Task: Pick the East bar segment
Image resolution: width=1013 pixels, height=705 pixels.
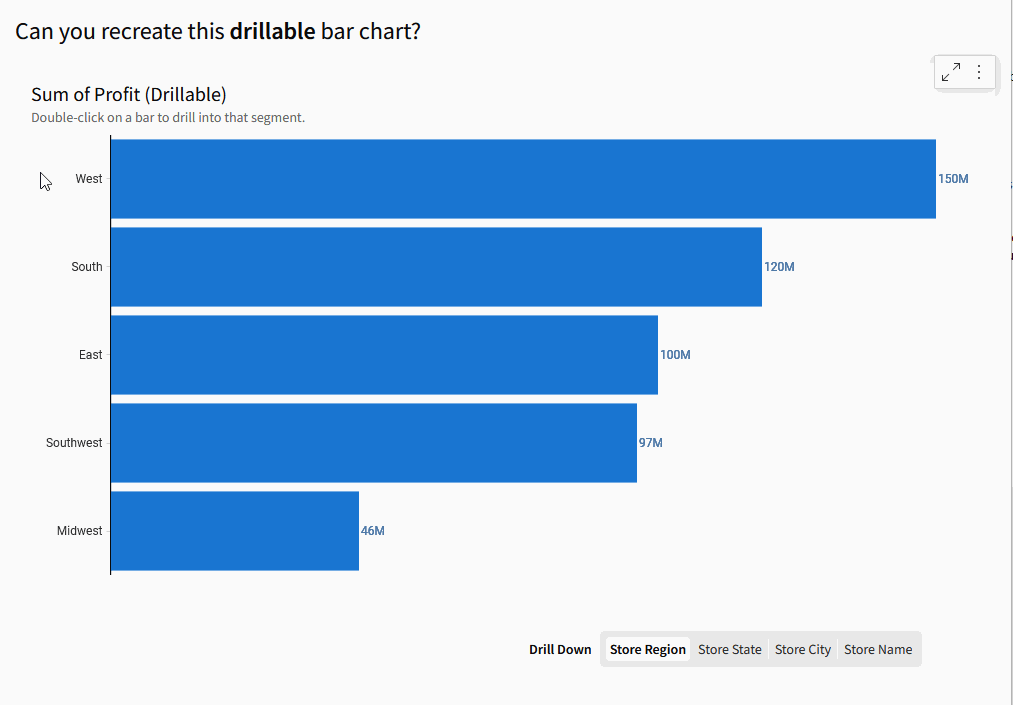Action: coord(384,355)
